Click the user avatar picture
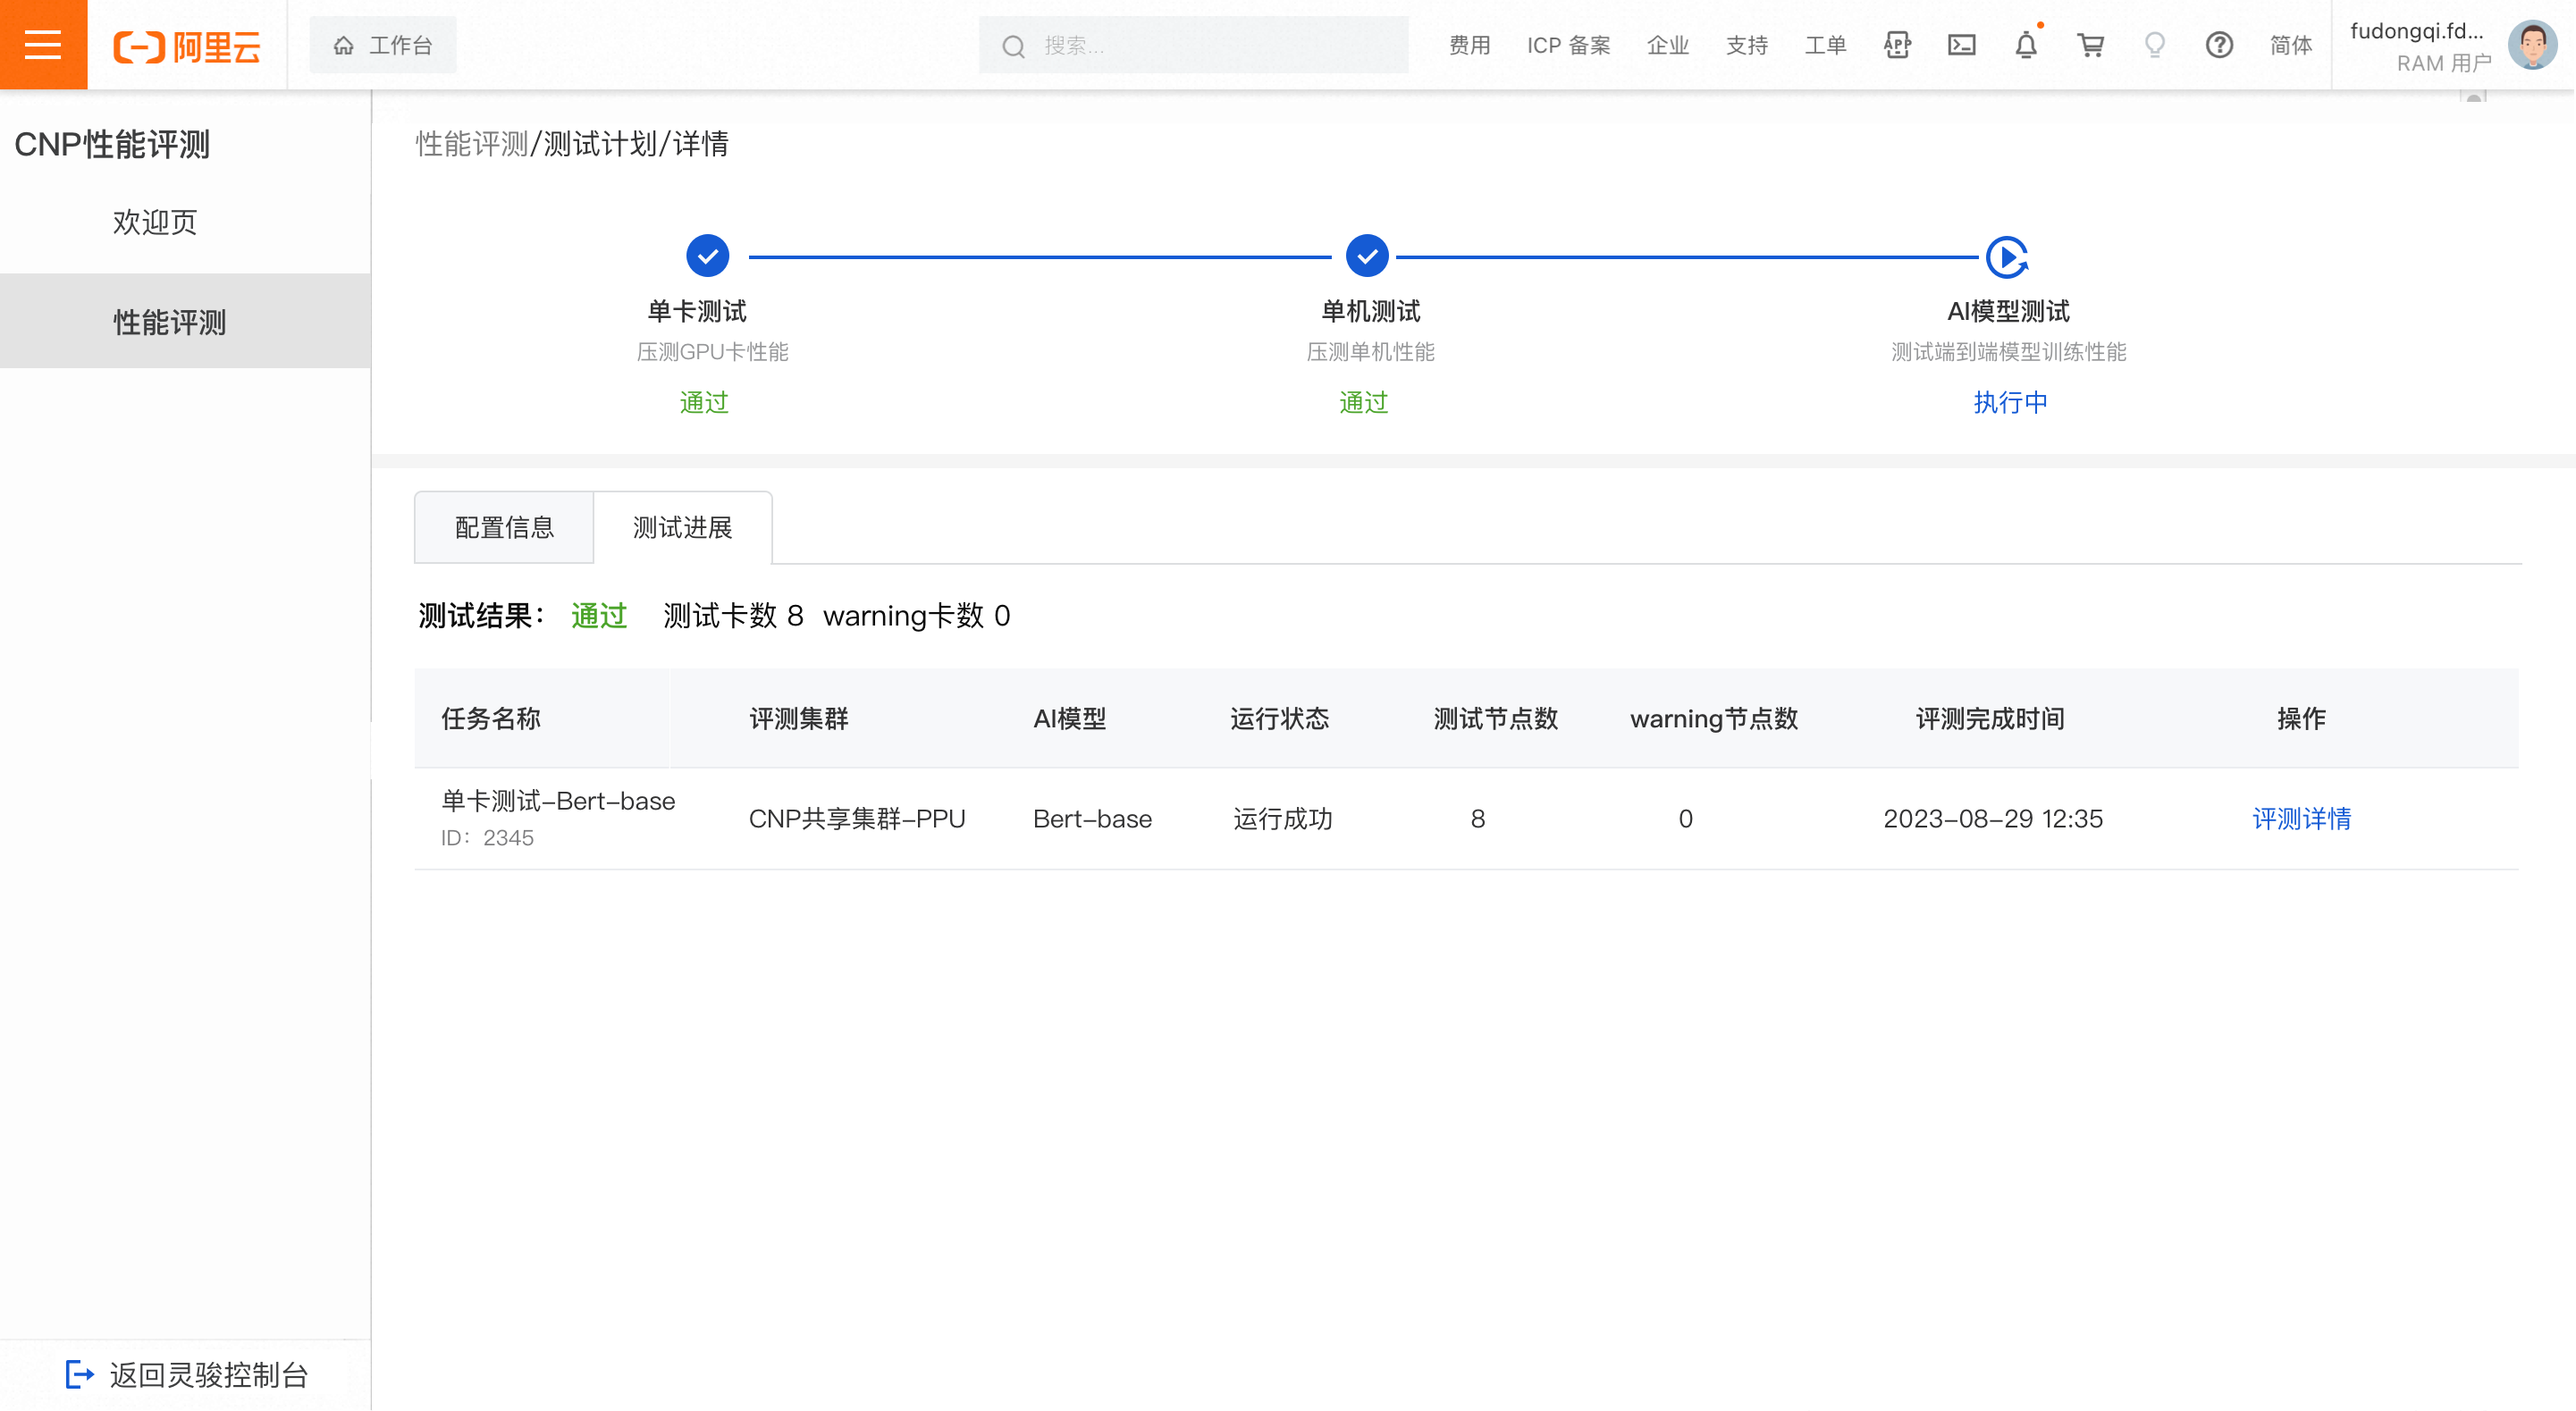Screen dimensions: 2576x1411 (2532, 45)
